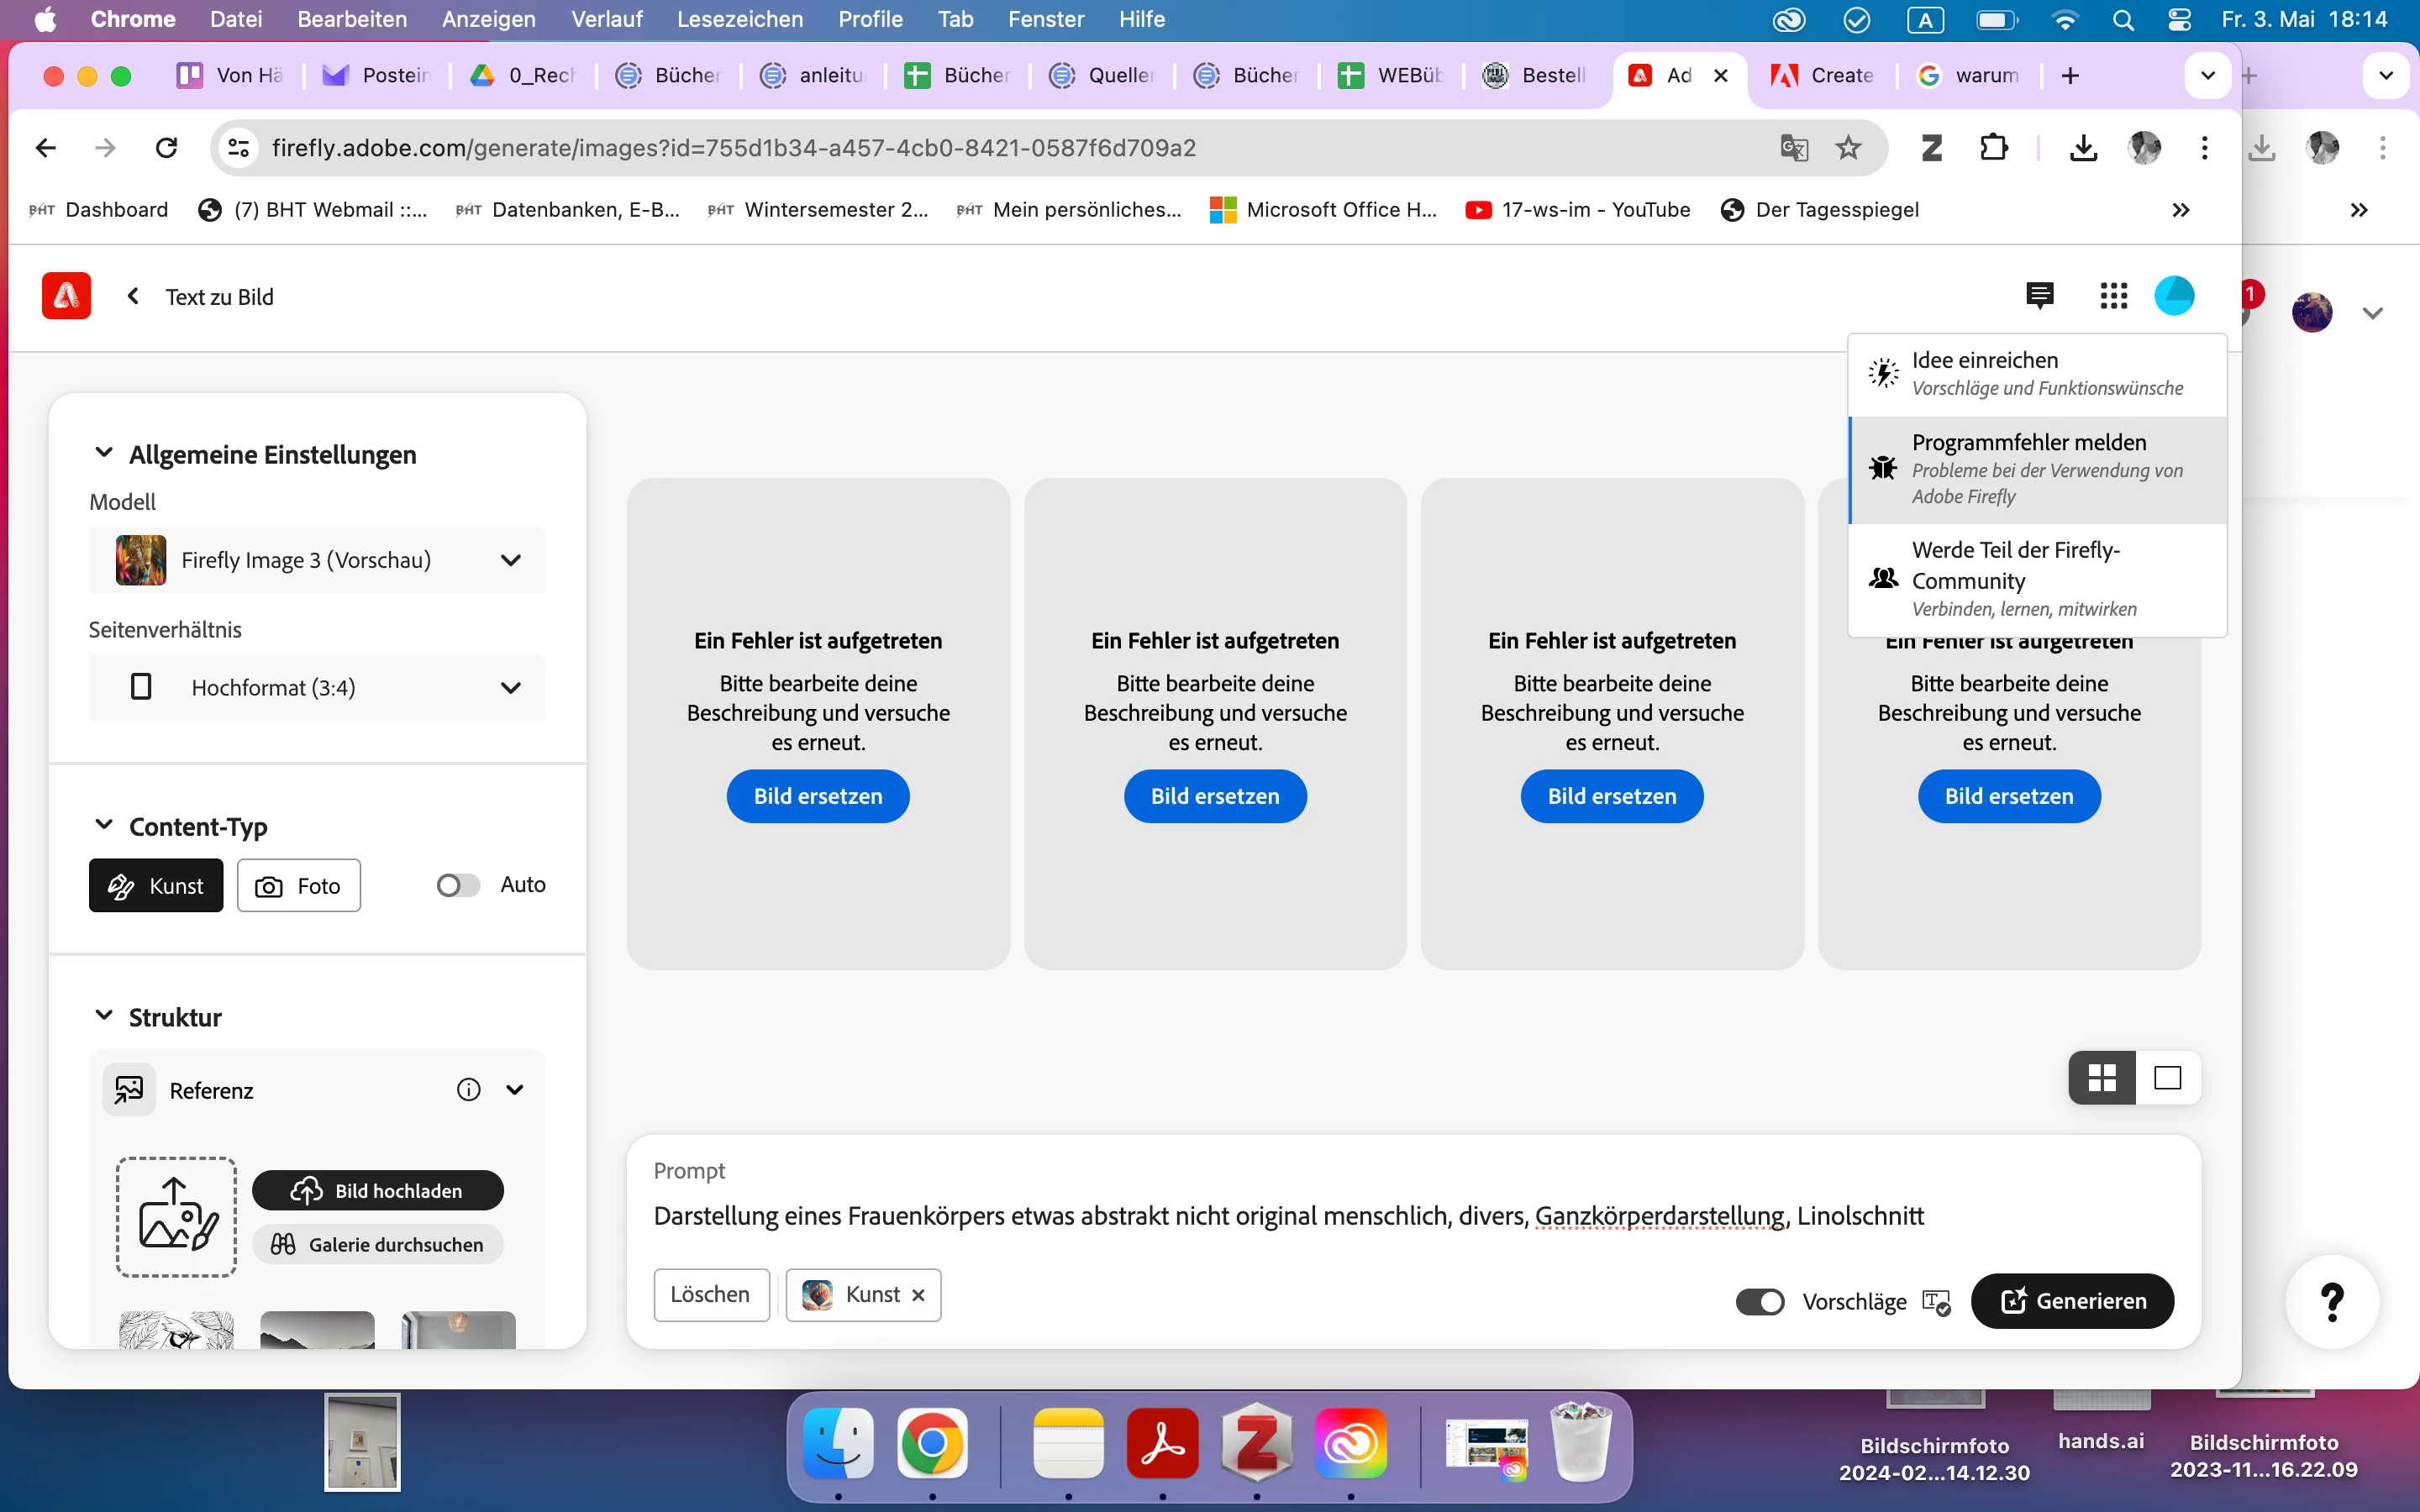Select the grid view layout icon

click(2102, 1078)
